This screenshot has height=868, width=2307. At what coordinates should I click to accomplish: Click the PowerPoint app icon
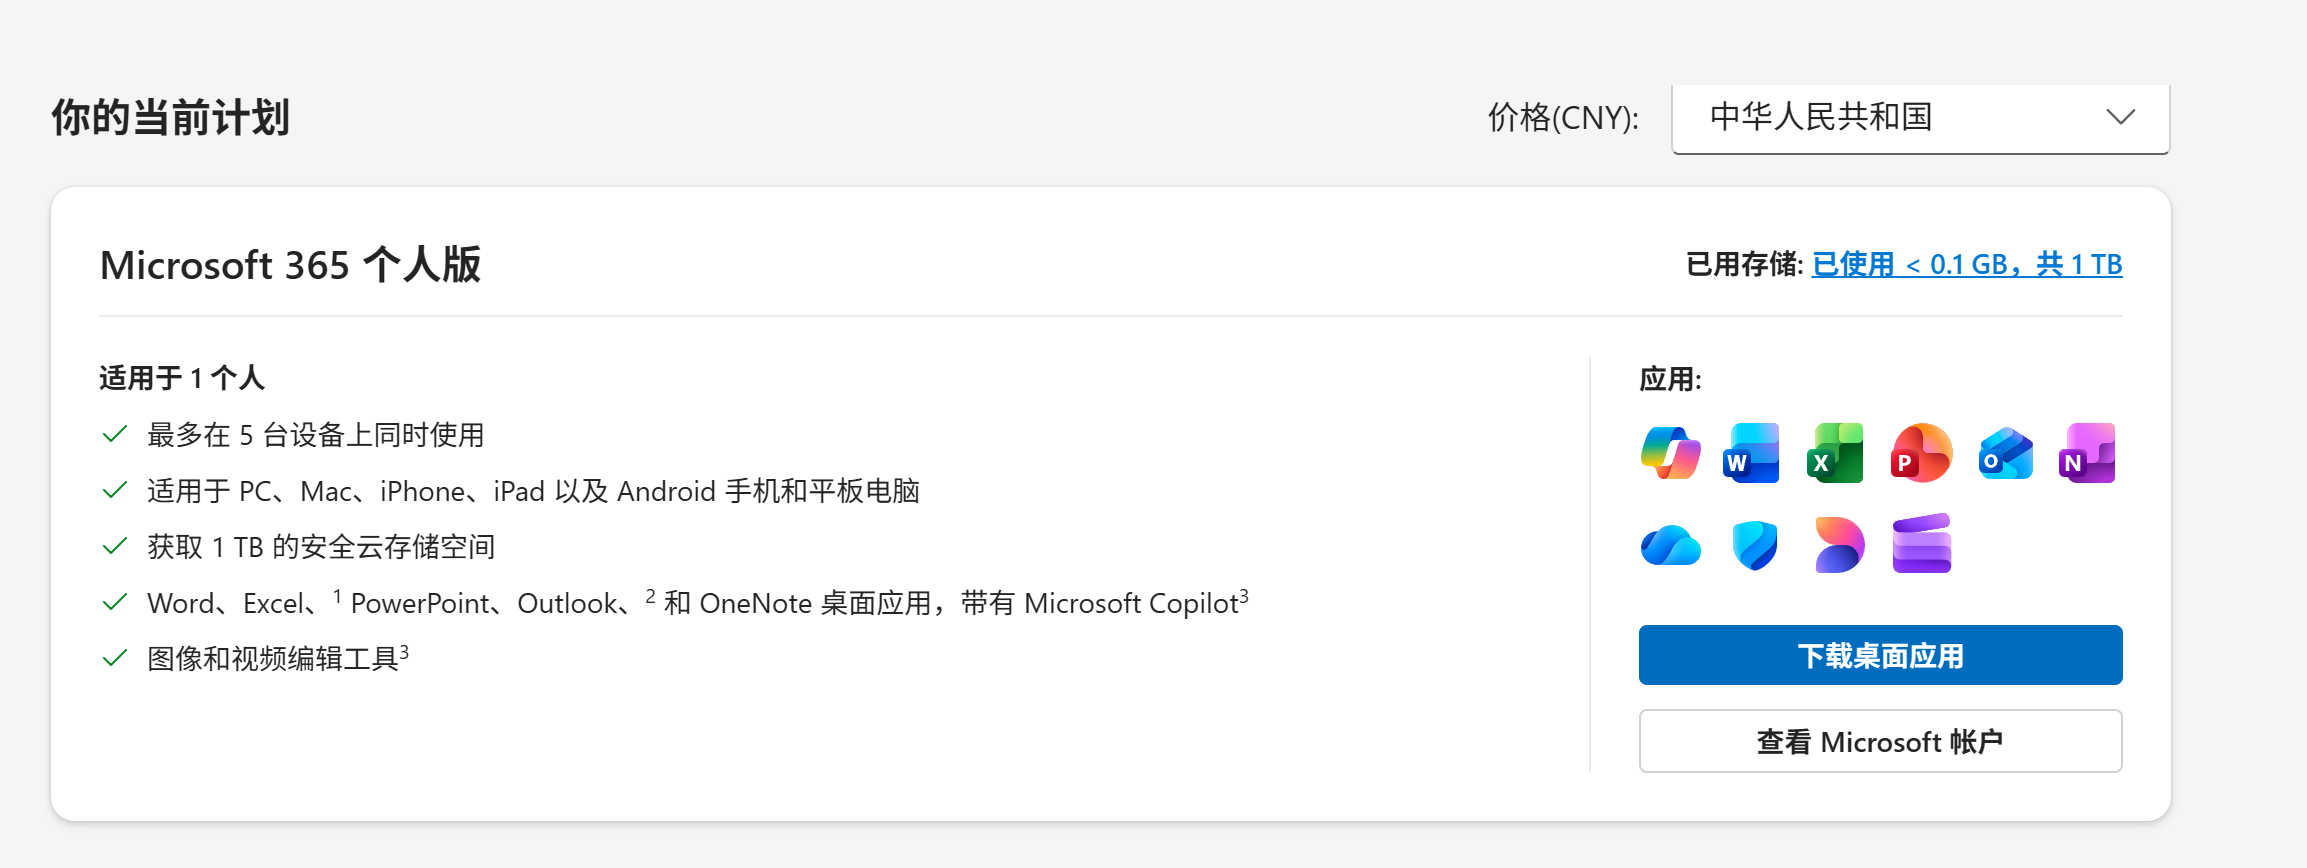point(1921,453)
